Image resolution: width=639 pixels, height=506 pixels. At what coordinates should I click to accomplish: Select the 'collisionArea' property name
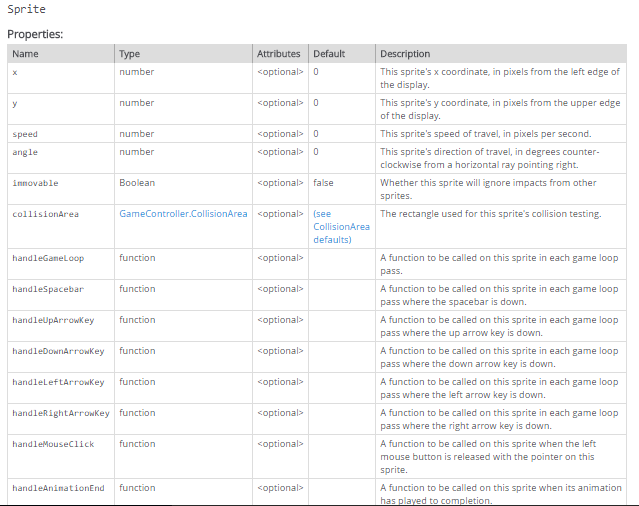point(46,214)
